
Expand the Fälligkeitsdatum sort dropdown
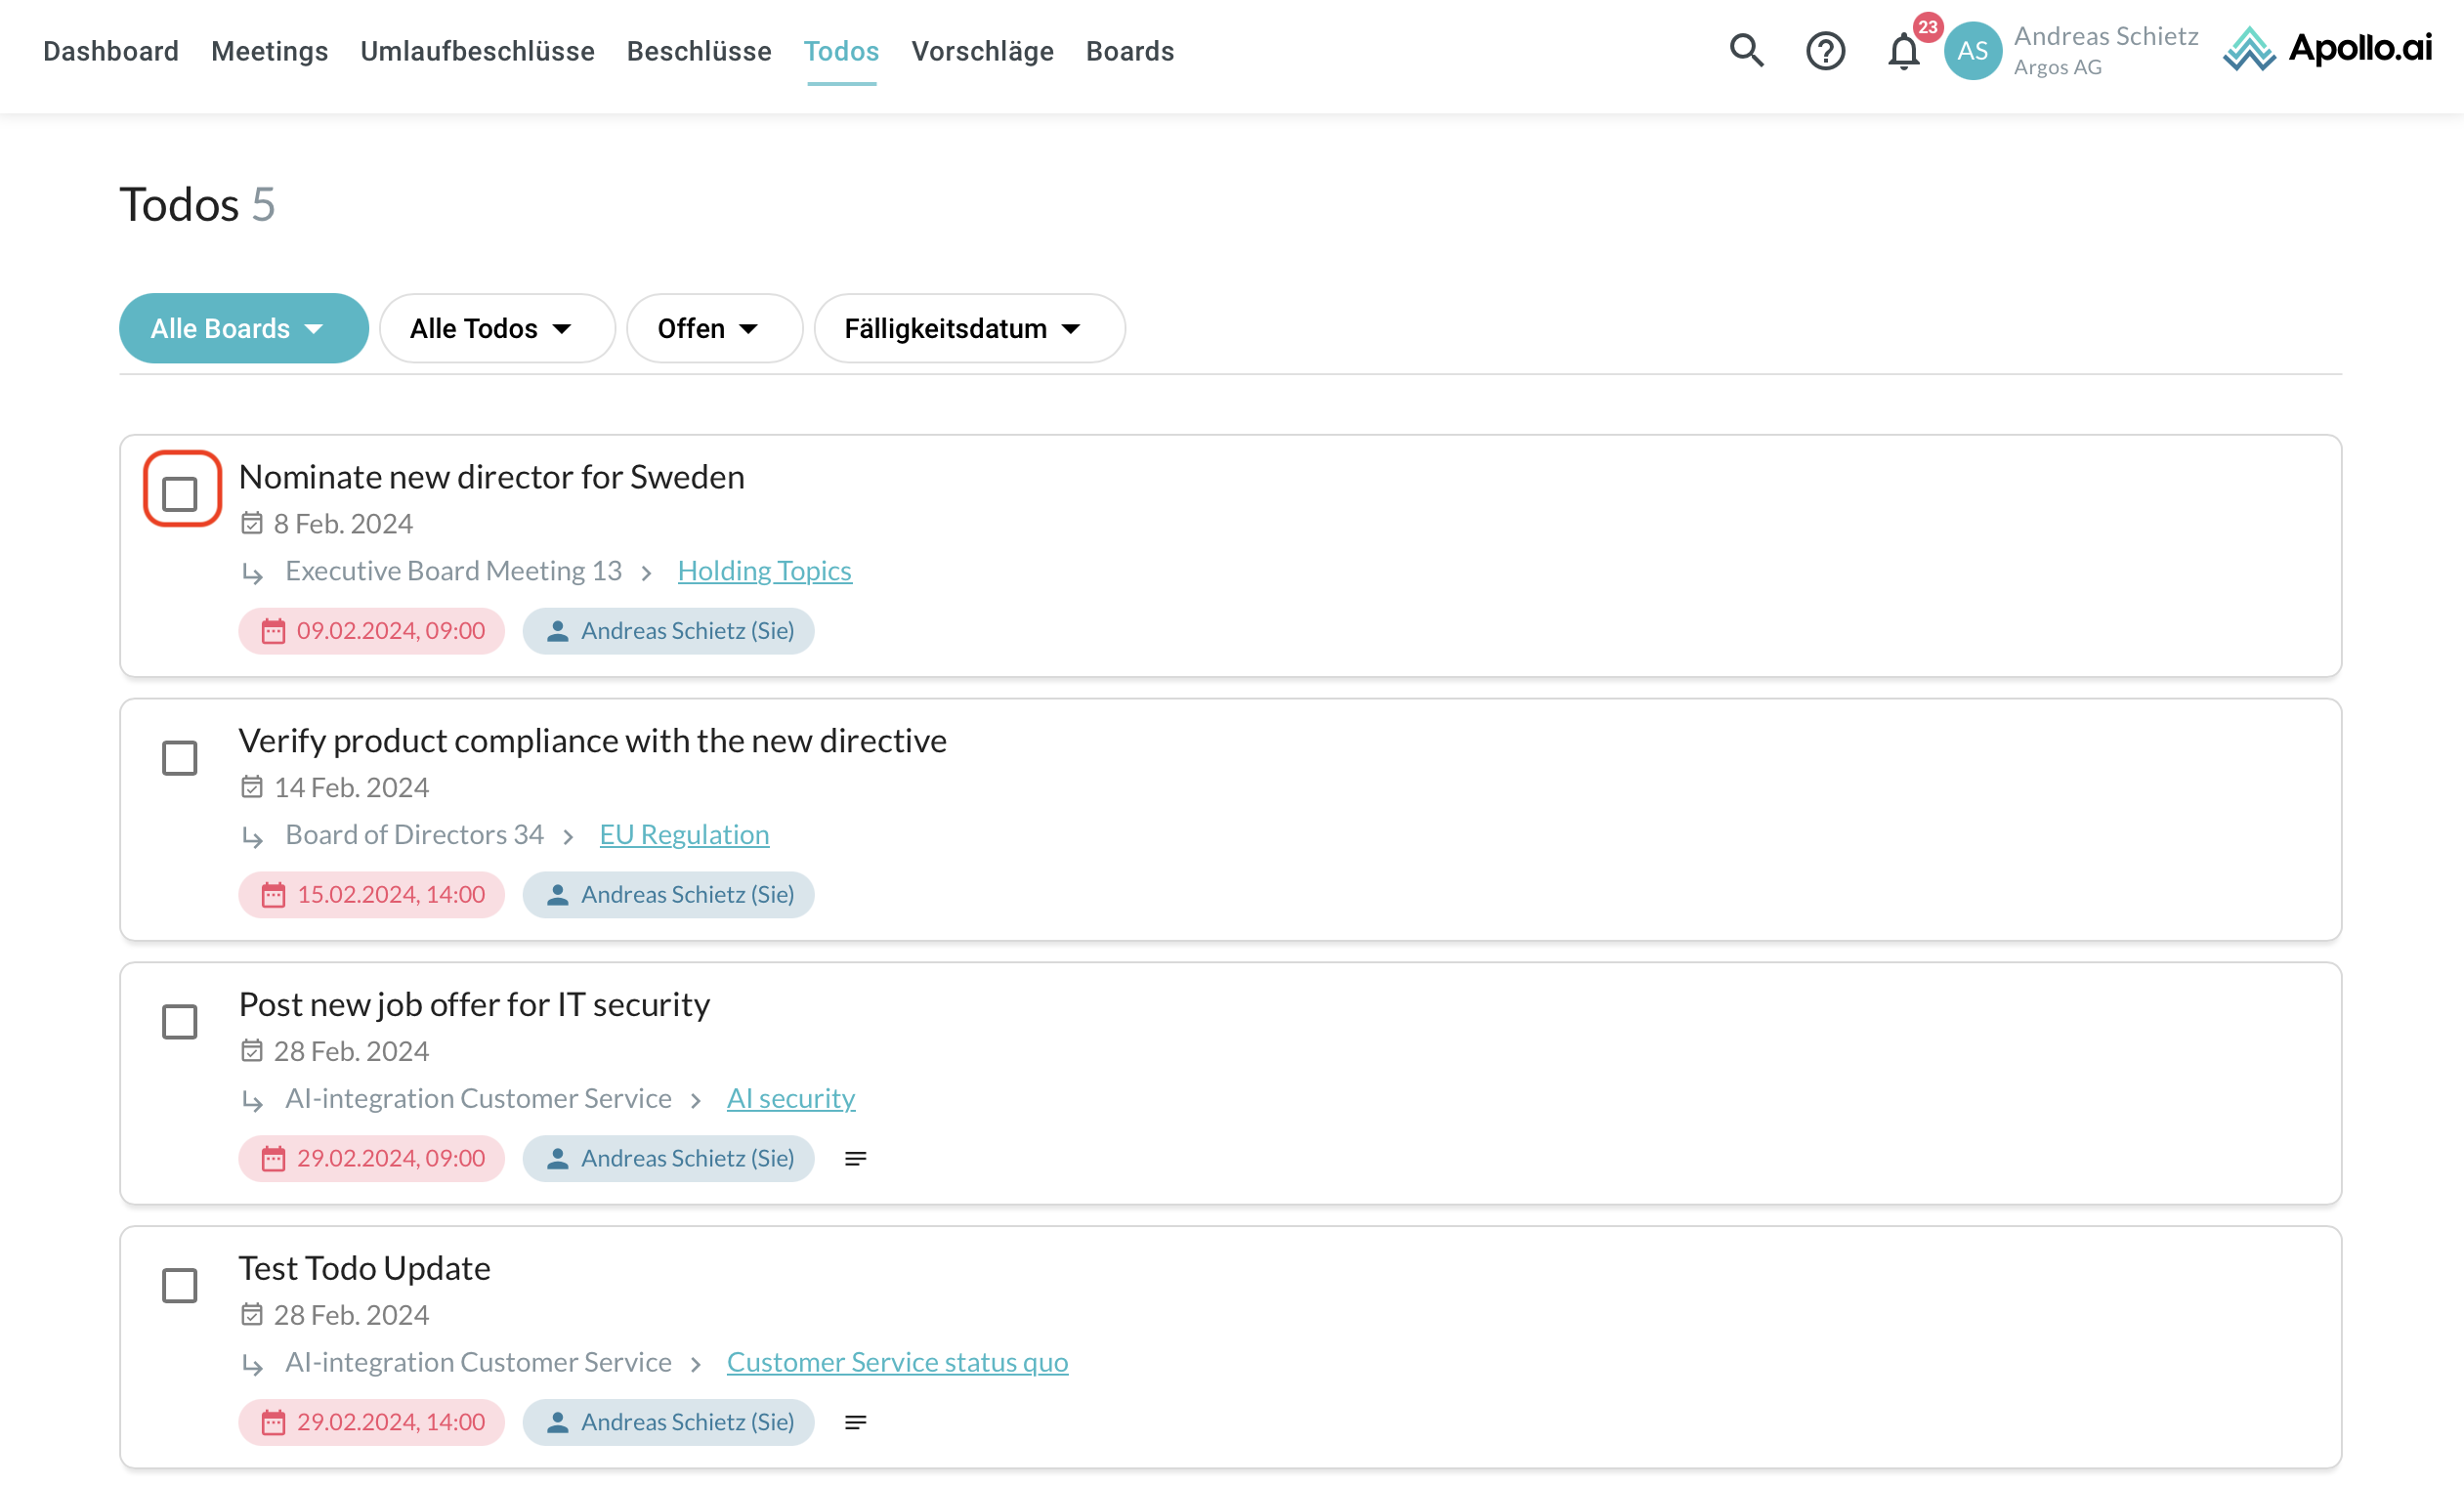[x=968, y=328]
